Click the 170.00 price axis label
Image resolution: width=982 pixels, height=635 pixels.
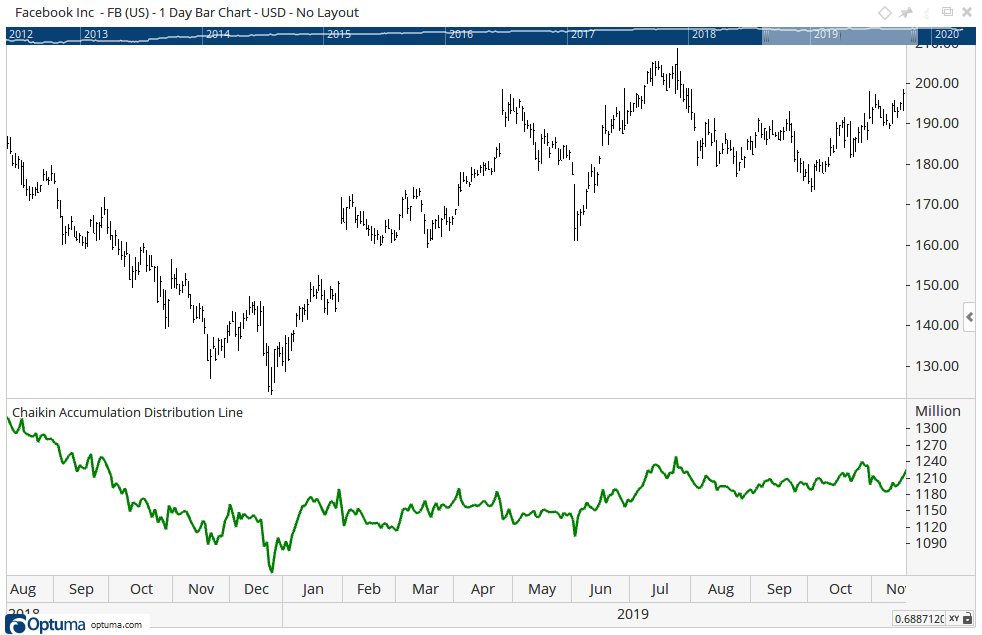click(x=937, y=204)
